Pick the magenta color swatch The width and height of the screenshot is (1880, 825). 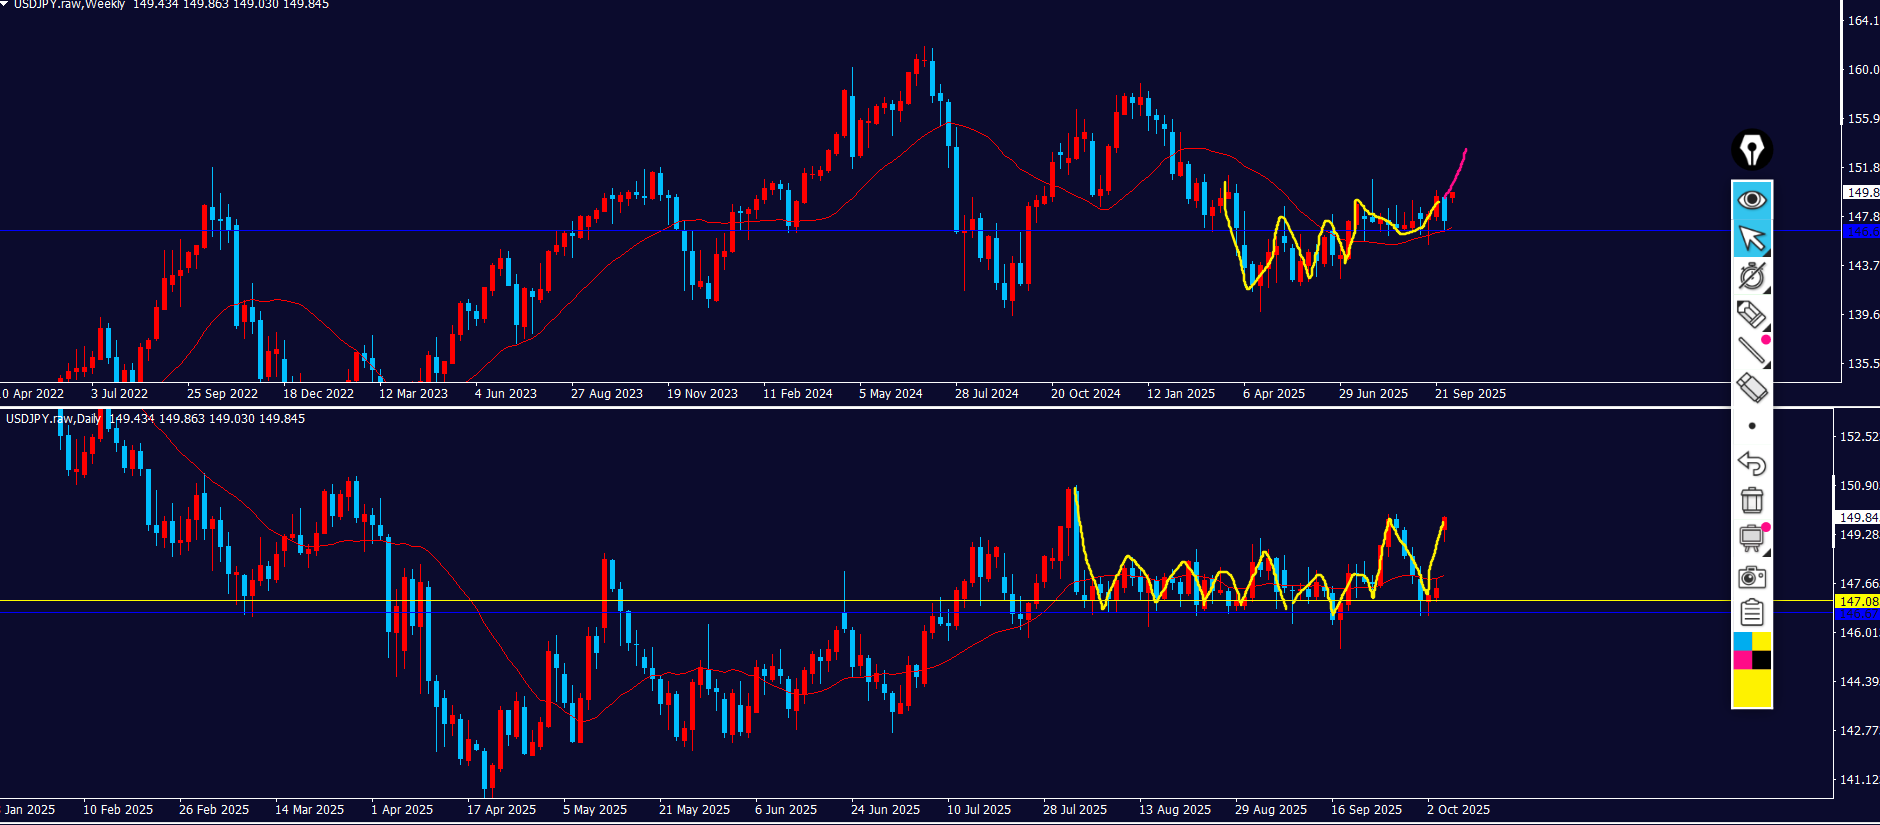point(1742,660)
